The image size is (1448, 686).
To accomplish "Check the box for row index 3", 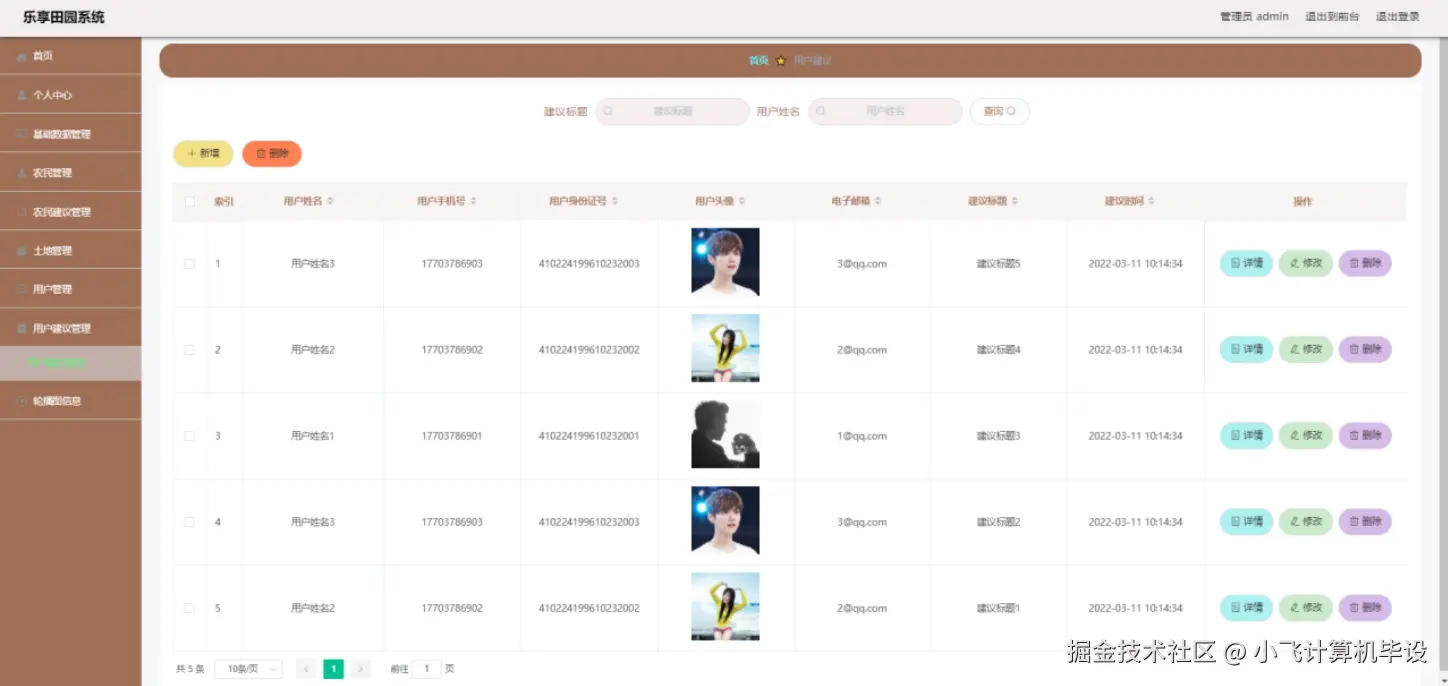I will tap(190, 436).
